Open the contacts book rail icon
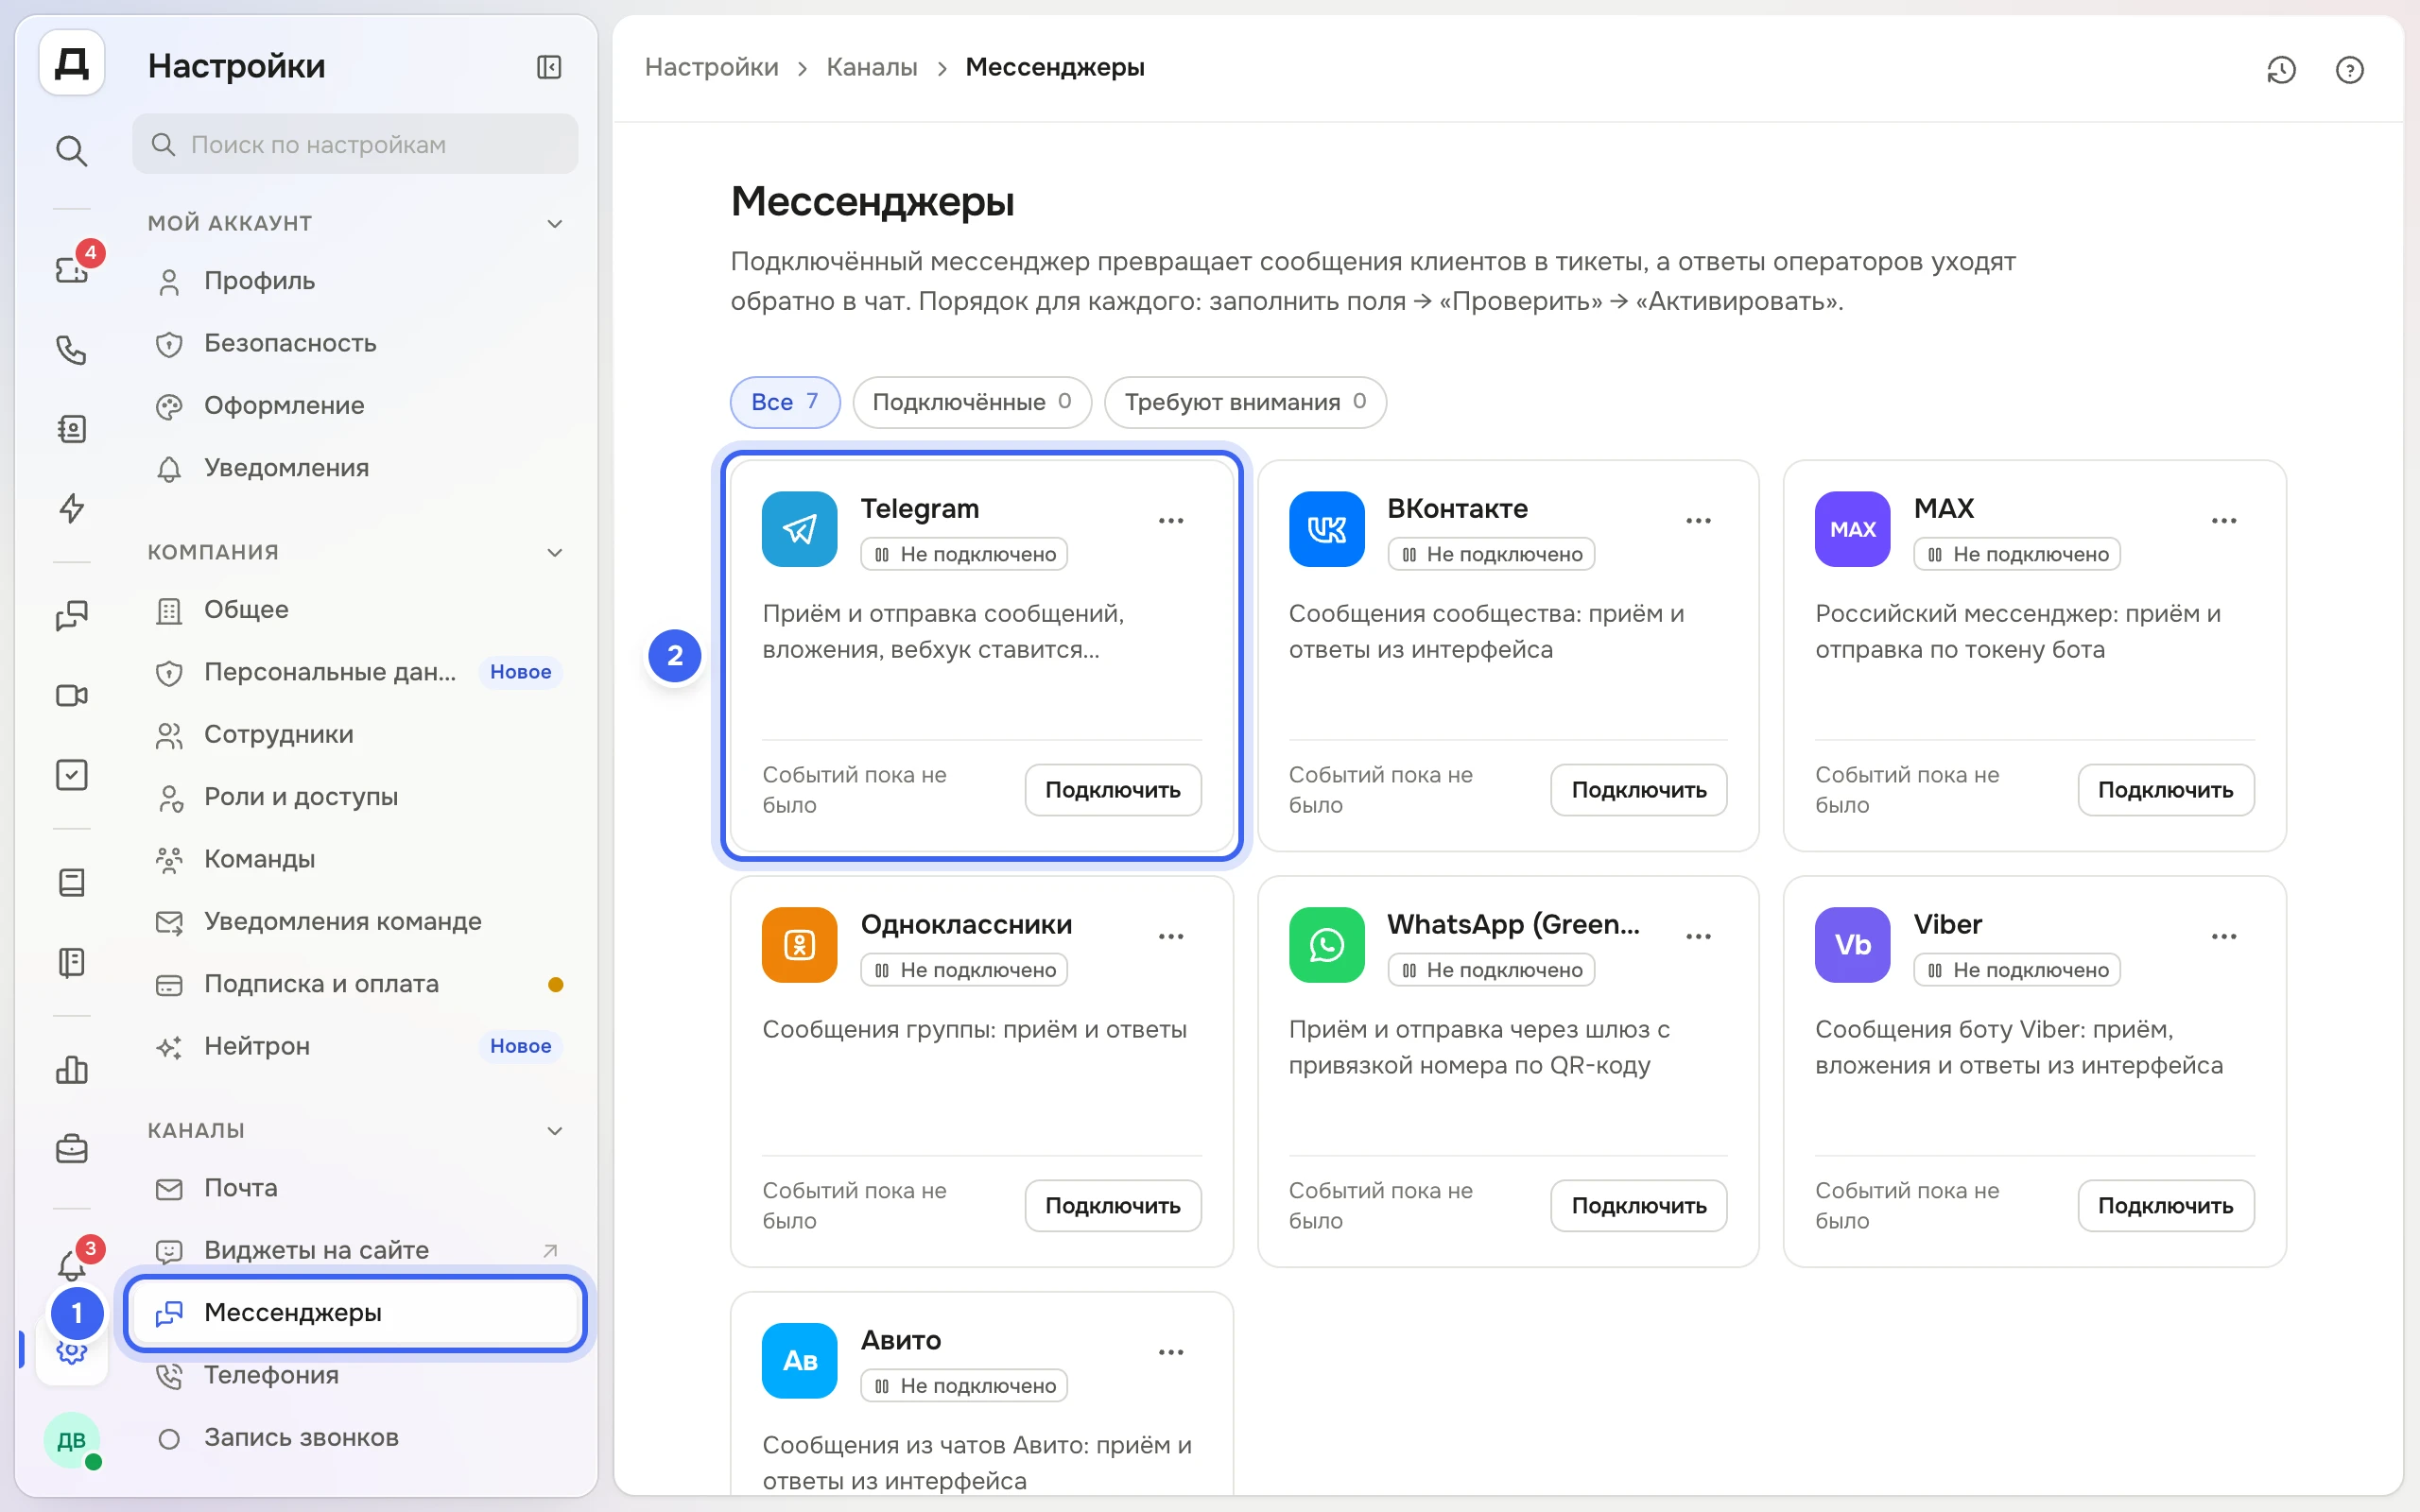Viewport: 2420px width, 1512px height. 71,429
